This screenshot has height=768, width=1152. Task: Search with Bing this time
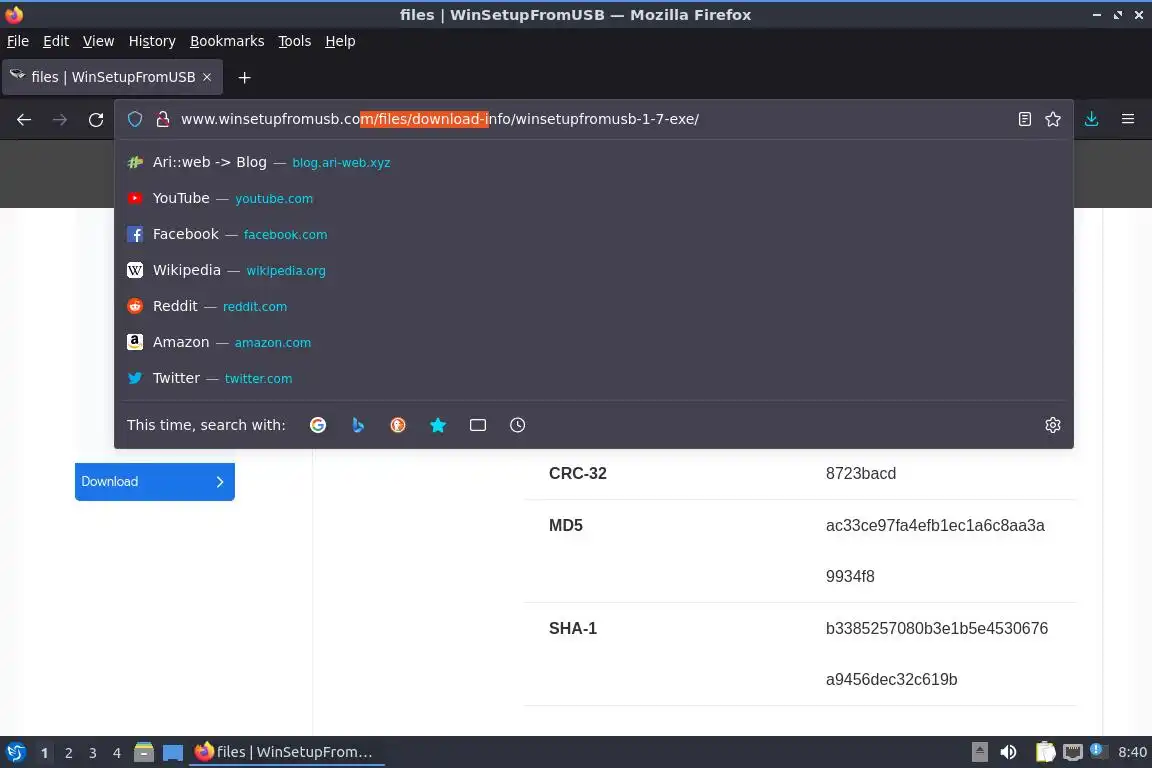[x=358, y=425]
